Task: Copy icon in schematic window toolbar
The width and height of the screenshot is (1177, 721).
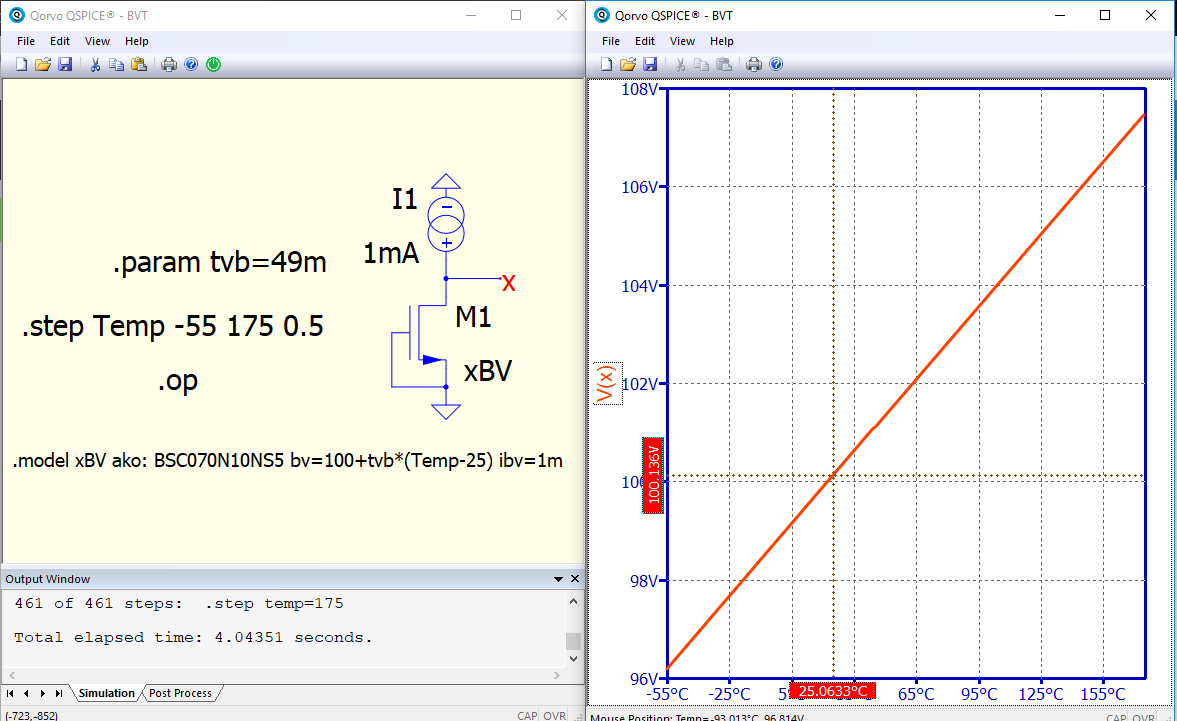Action: point(116,65)
